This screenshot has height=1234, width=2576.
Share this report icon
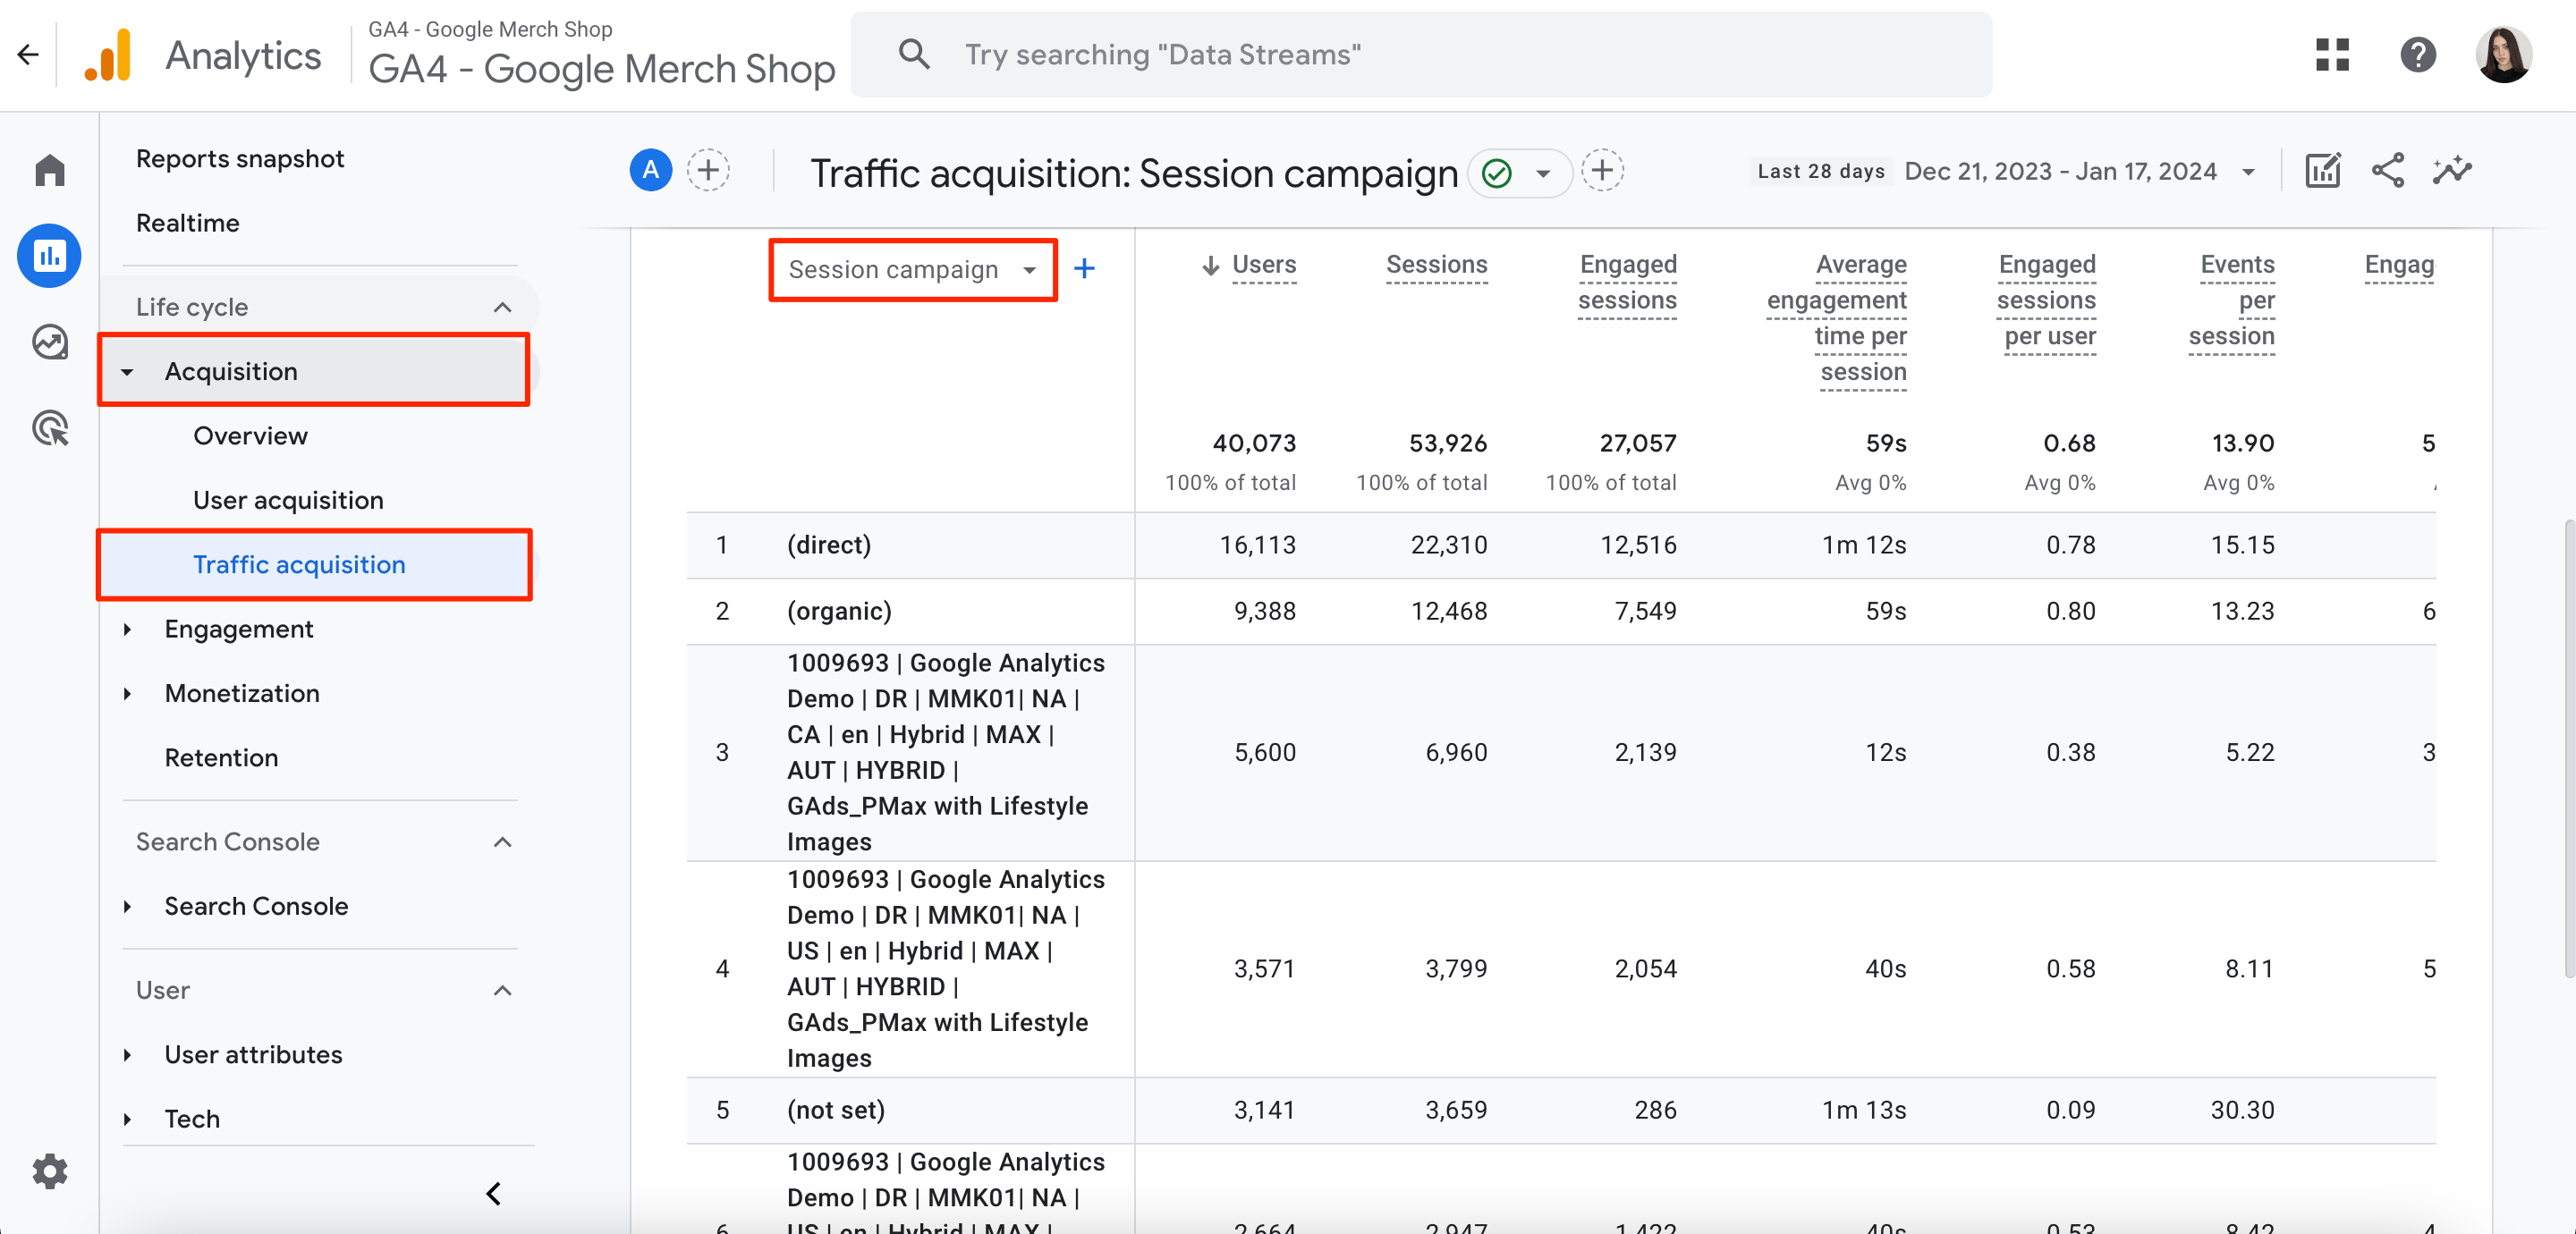2388,170
